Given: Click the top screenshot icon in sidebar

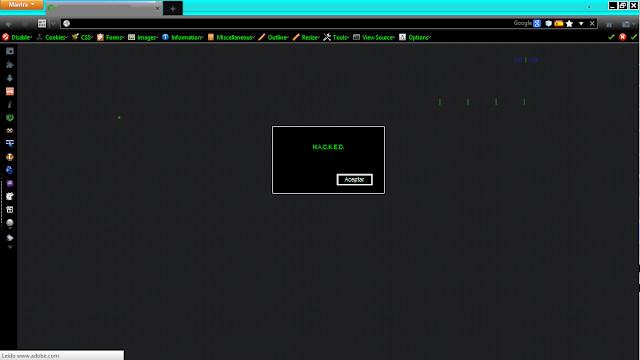Looking at the screenshot, I should click(10, 51).
